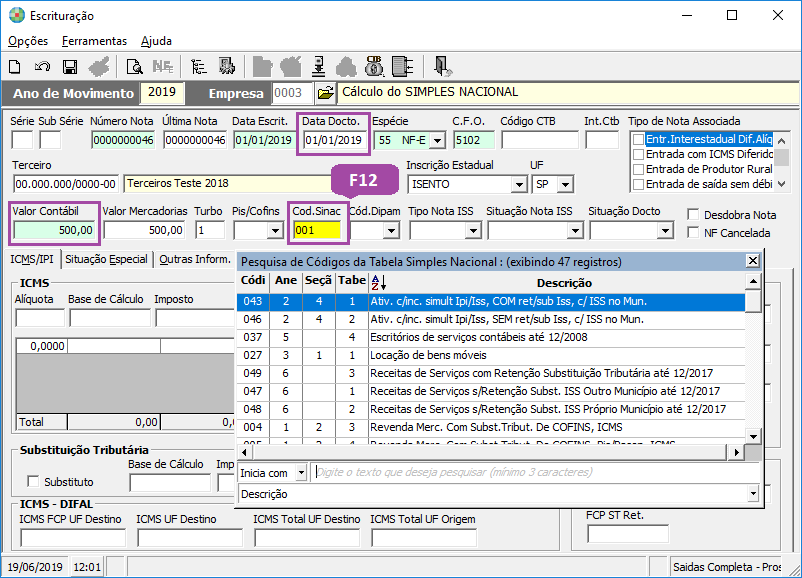The image size is (802, 578).
Task: Click the search text input in popup
Action: click(x=535, y=472)
